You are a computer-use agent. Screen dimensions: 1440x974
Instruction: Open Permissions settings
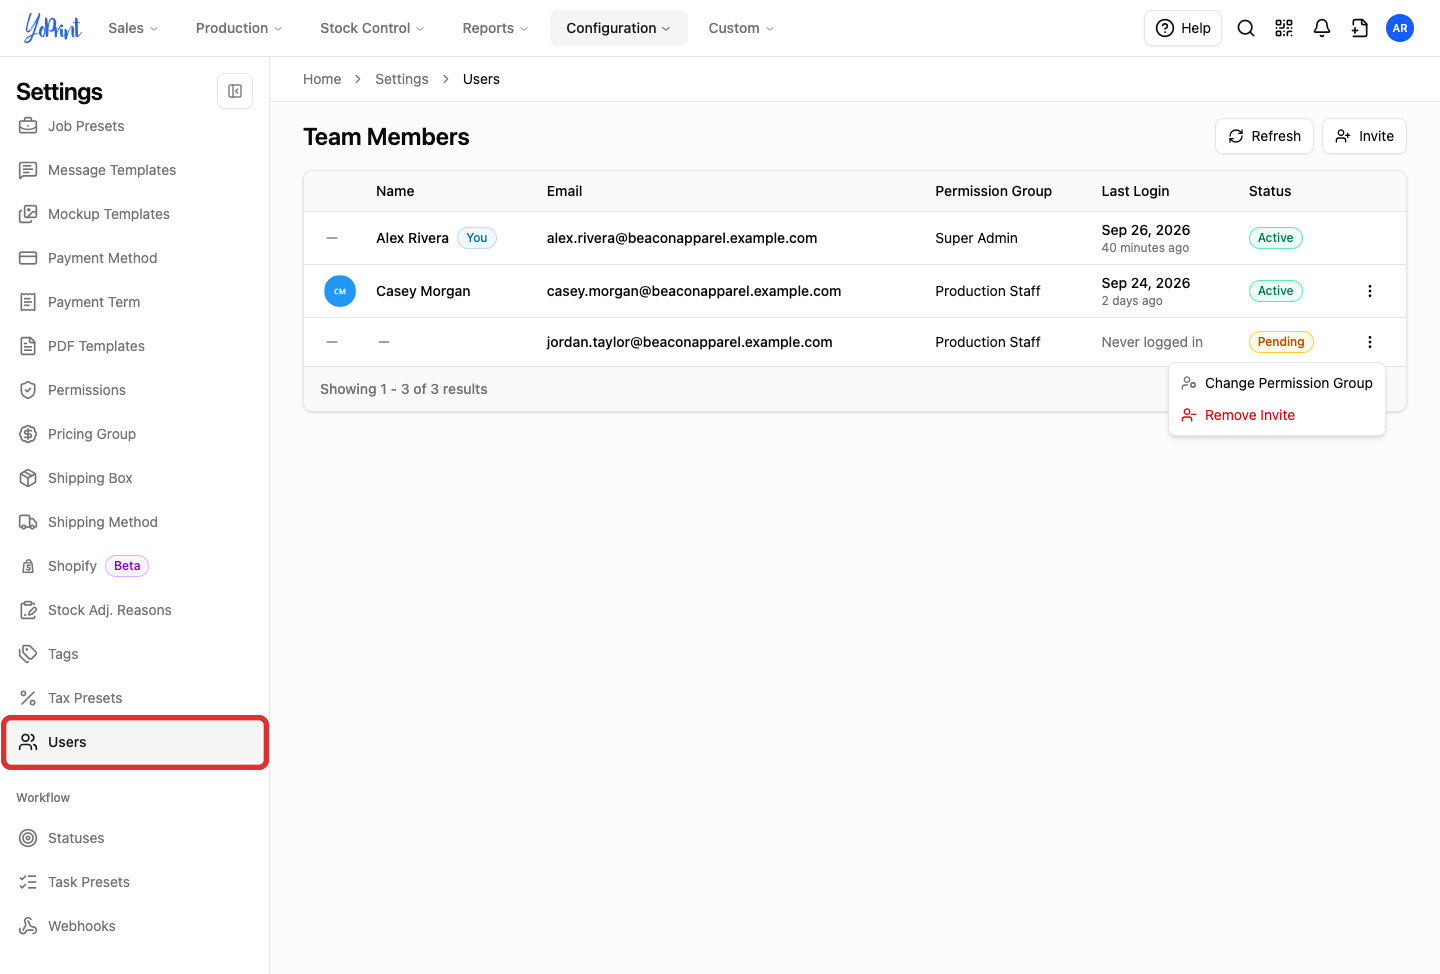pyautogui.click(x=135, y=390)
